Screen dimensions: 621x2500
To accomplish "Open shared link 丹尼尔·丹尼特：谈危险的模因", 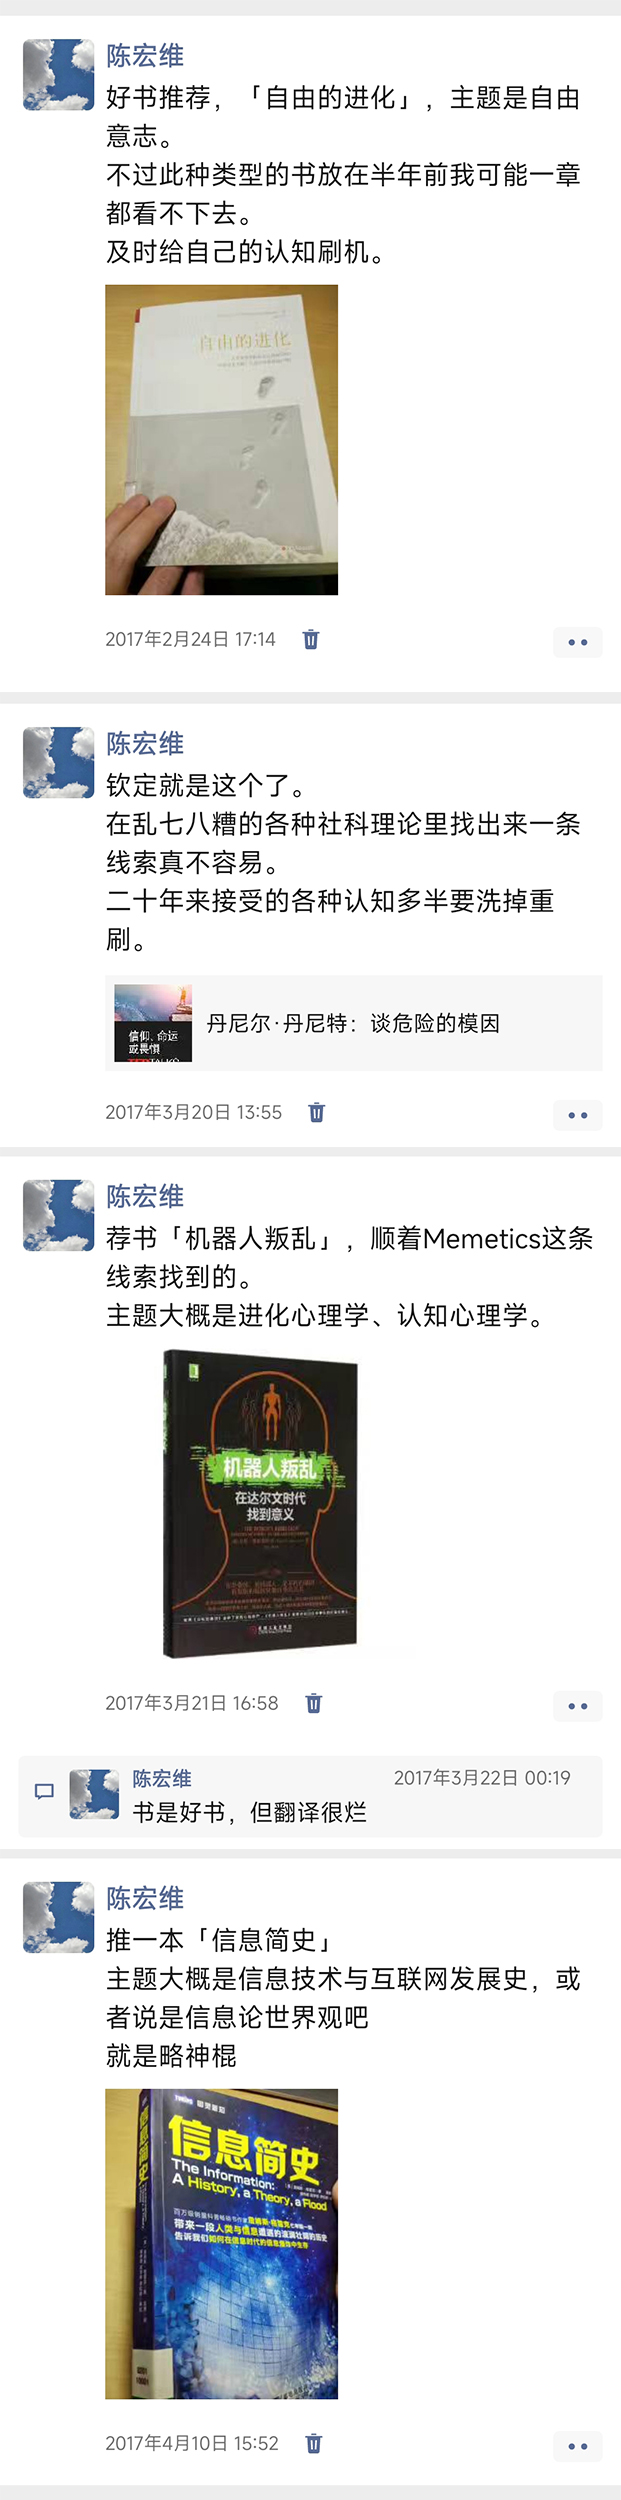I will coord(353,1023).
